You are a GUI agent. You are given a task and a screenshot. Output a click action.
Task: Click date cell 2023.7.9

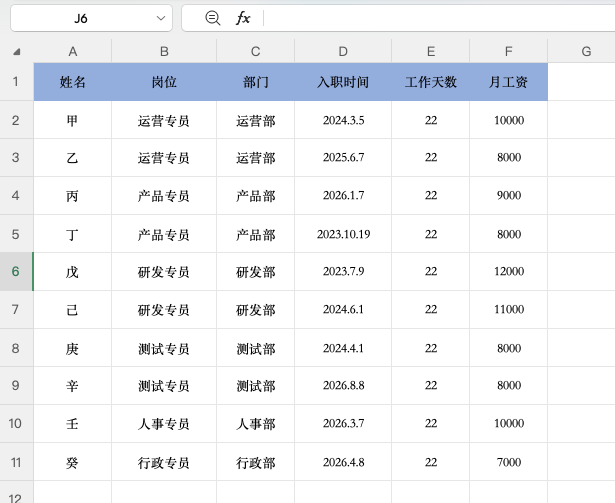point(343,272)
